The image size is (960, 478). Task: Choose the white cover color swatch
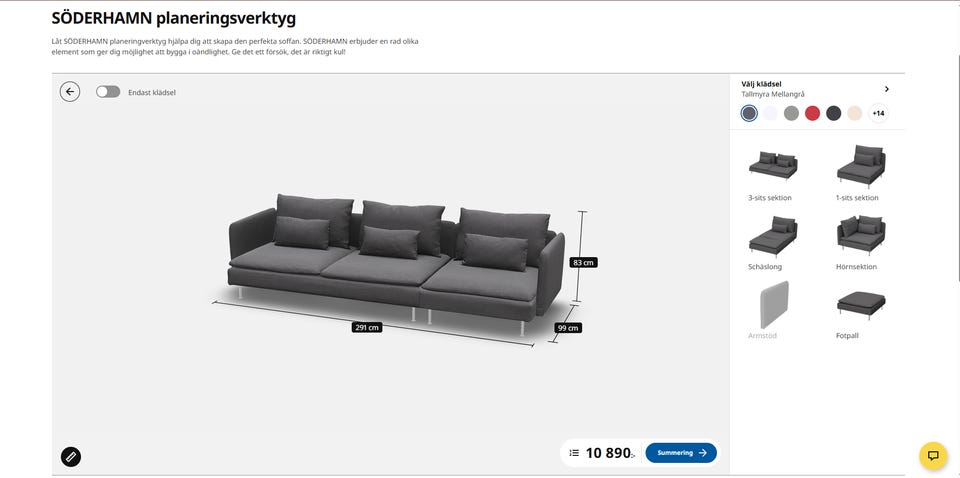click(x=770, y=113)
